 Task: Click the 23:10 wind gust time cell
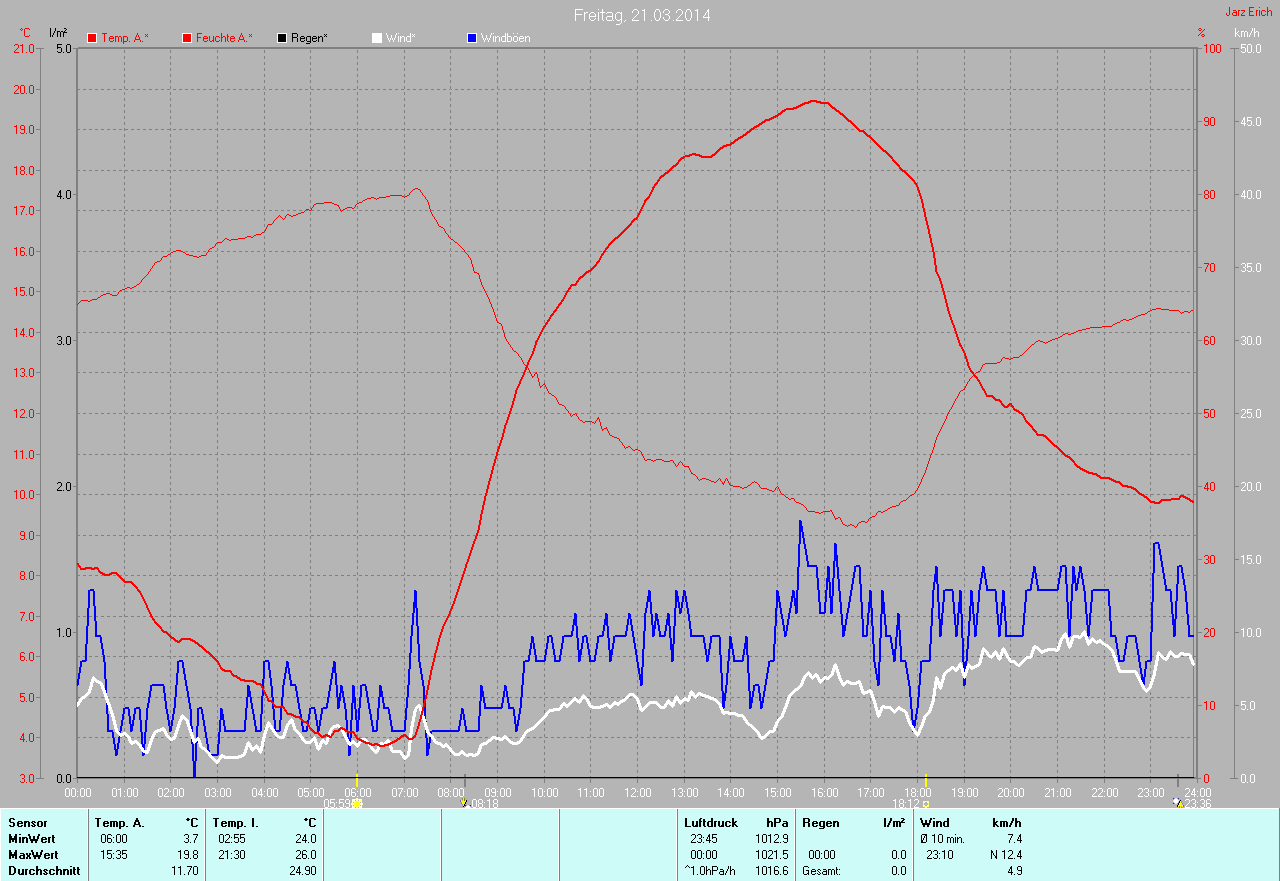coord(939,855)
